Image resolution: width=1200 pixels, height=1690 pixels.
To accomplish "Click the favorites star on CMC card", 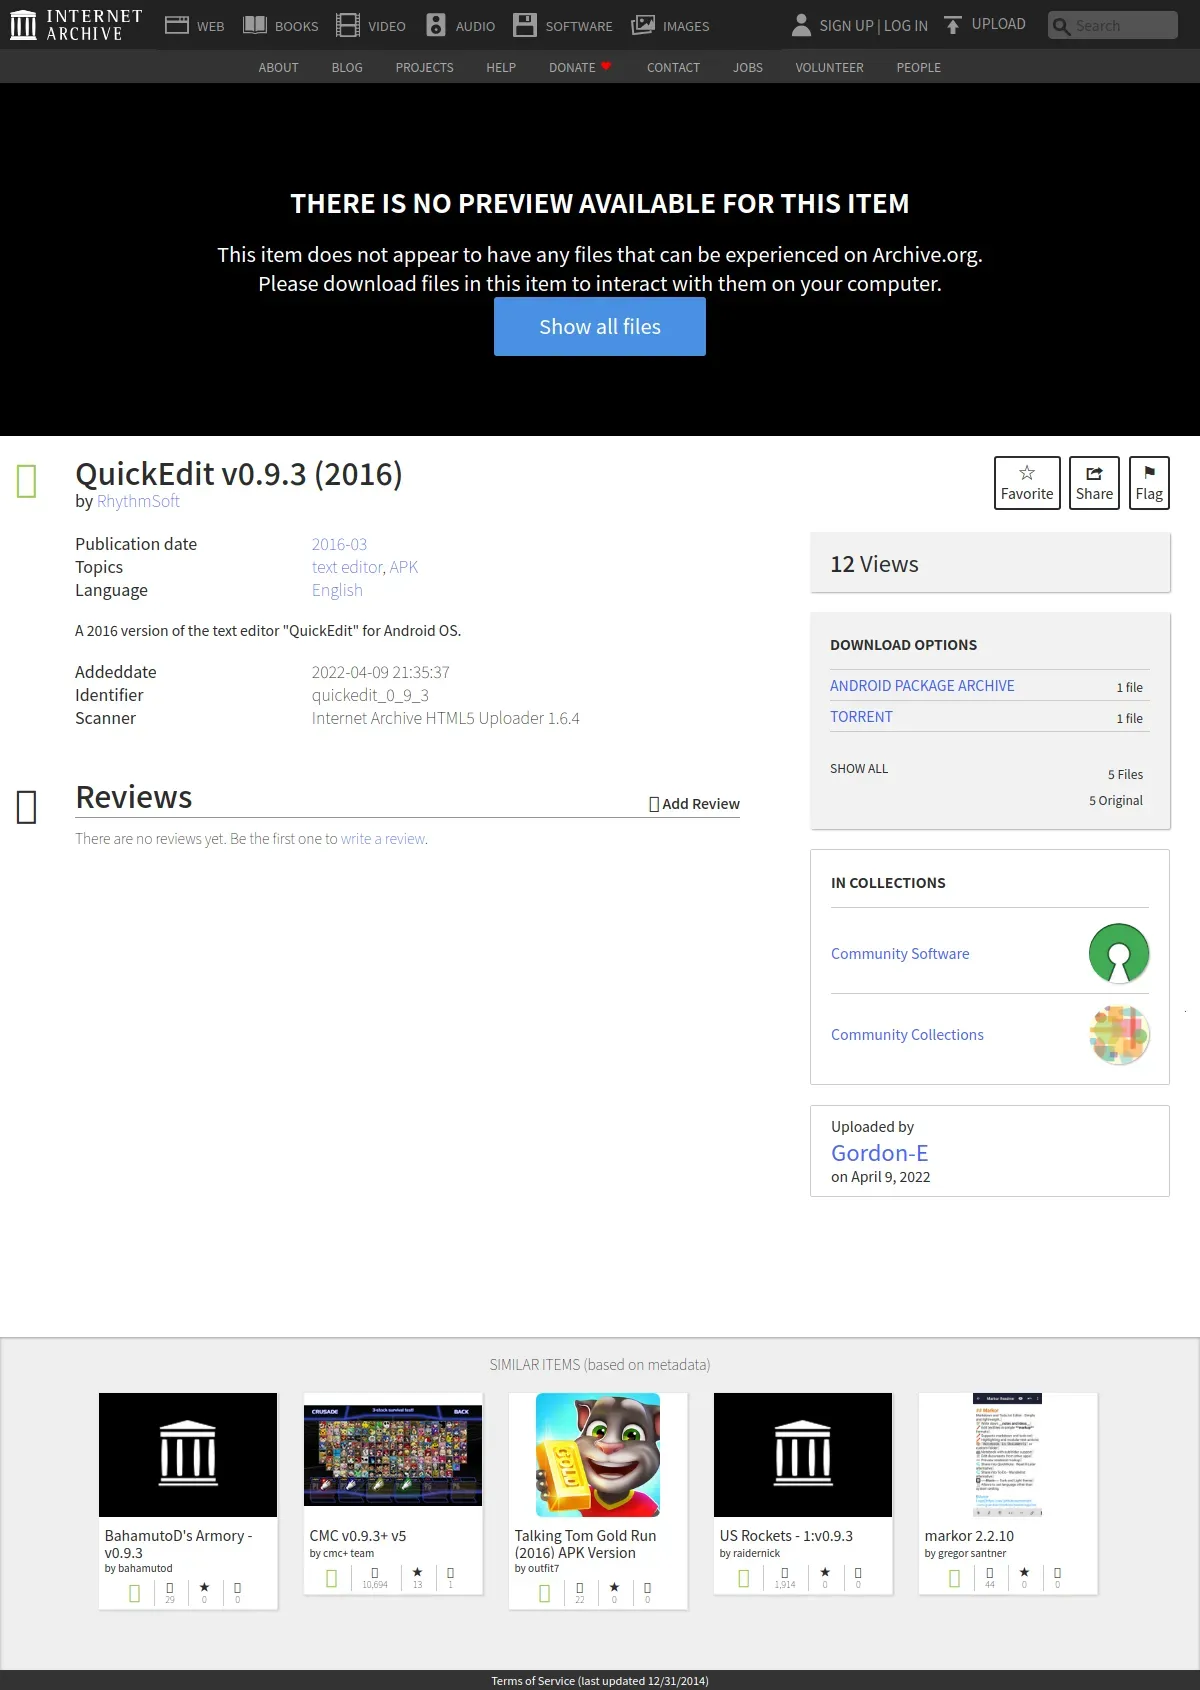I will coord(417,1573).
